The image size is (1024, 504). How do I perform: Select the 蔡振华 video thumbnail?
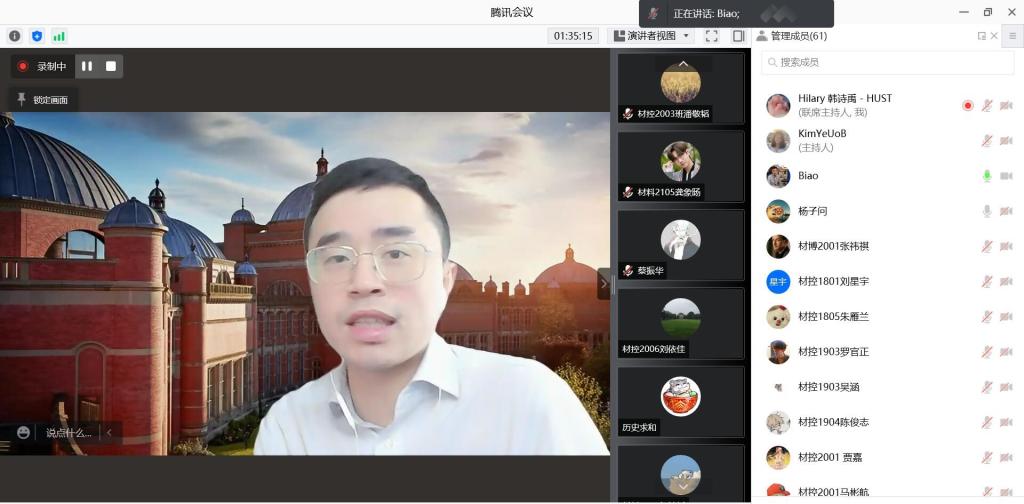tap(680, 246)
